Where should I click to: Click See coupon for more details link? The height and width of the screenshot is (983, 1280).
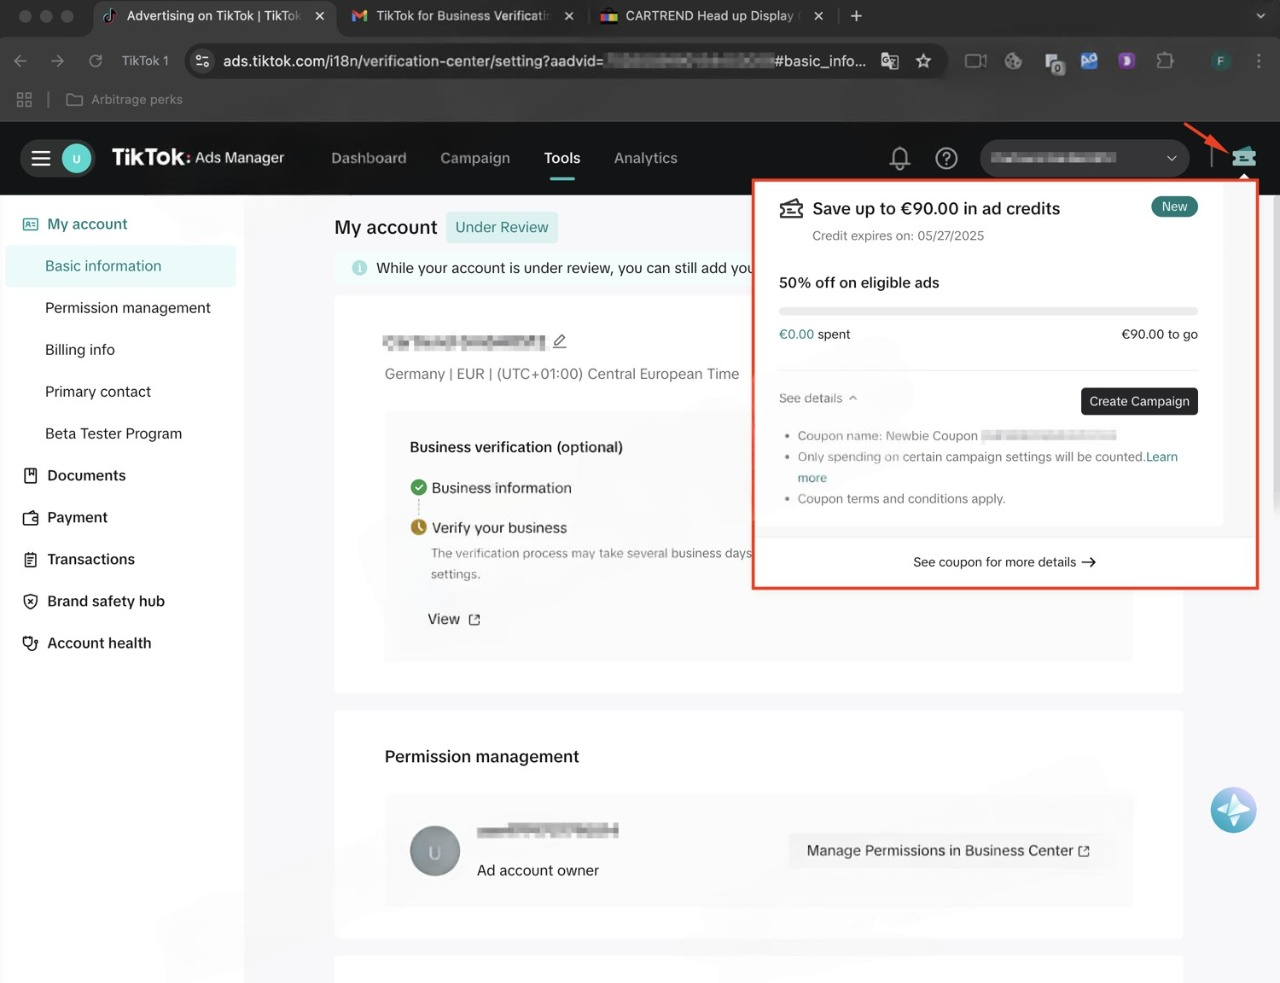coord(1004,562)
